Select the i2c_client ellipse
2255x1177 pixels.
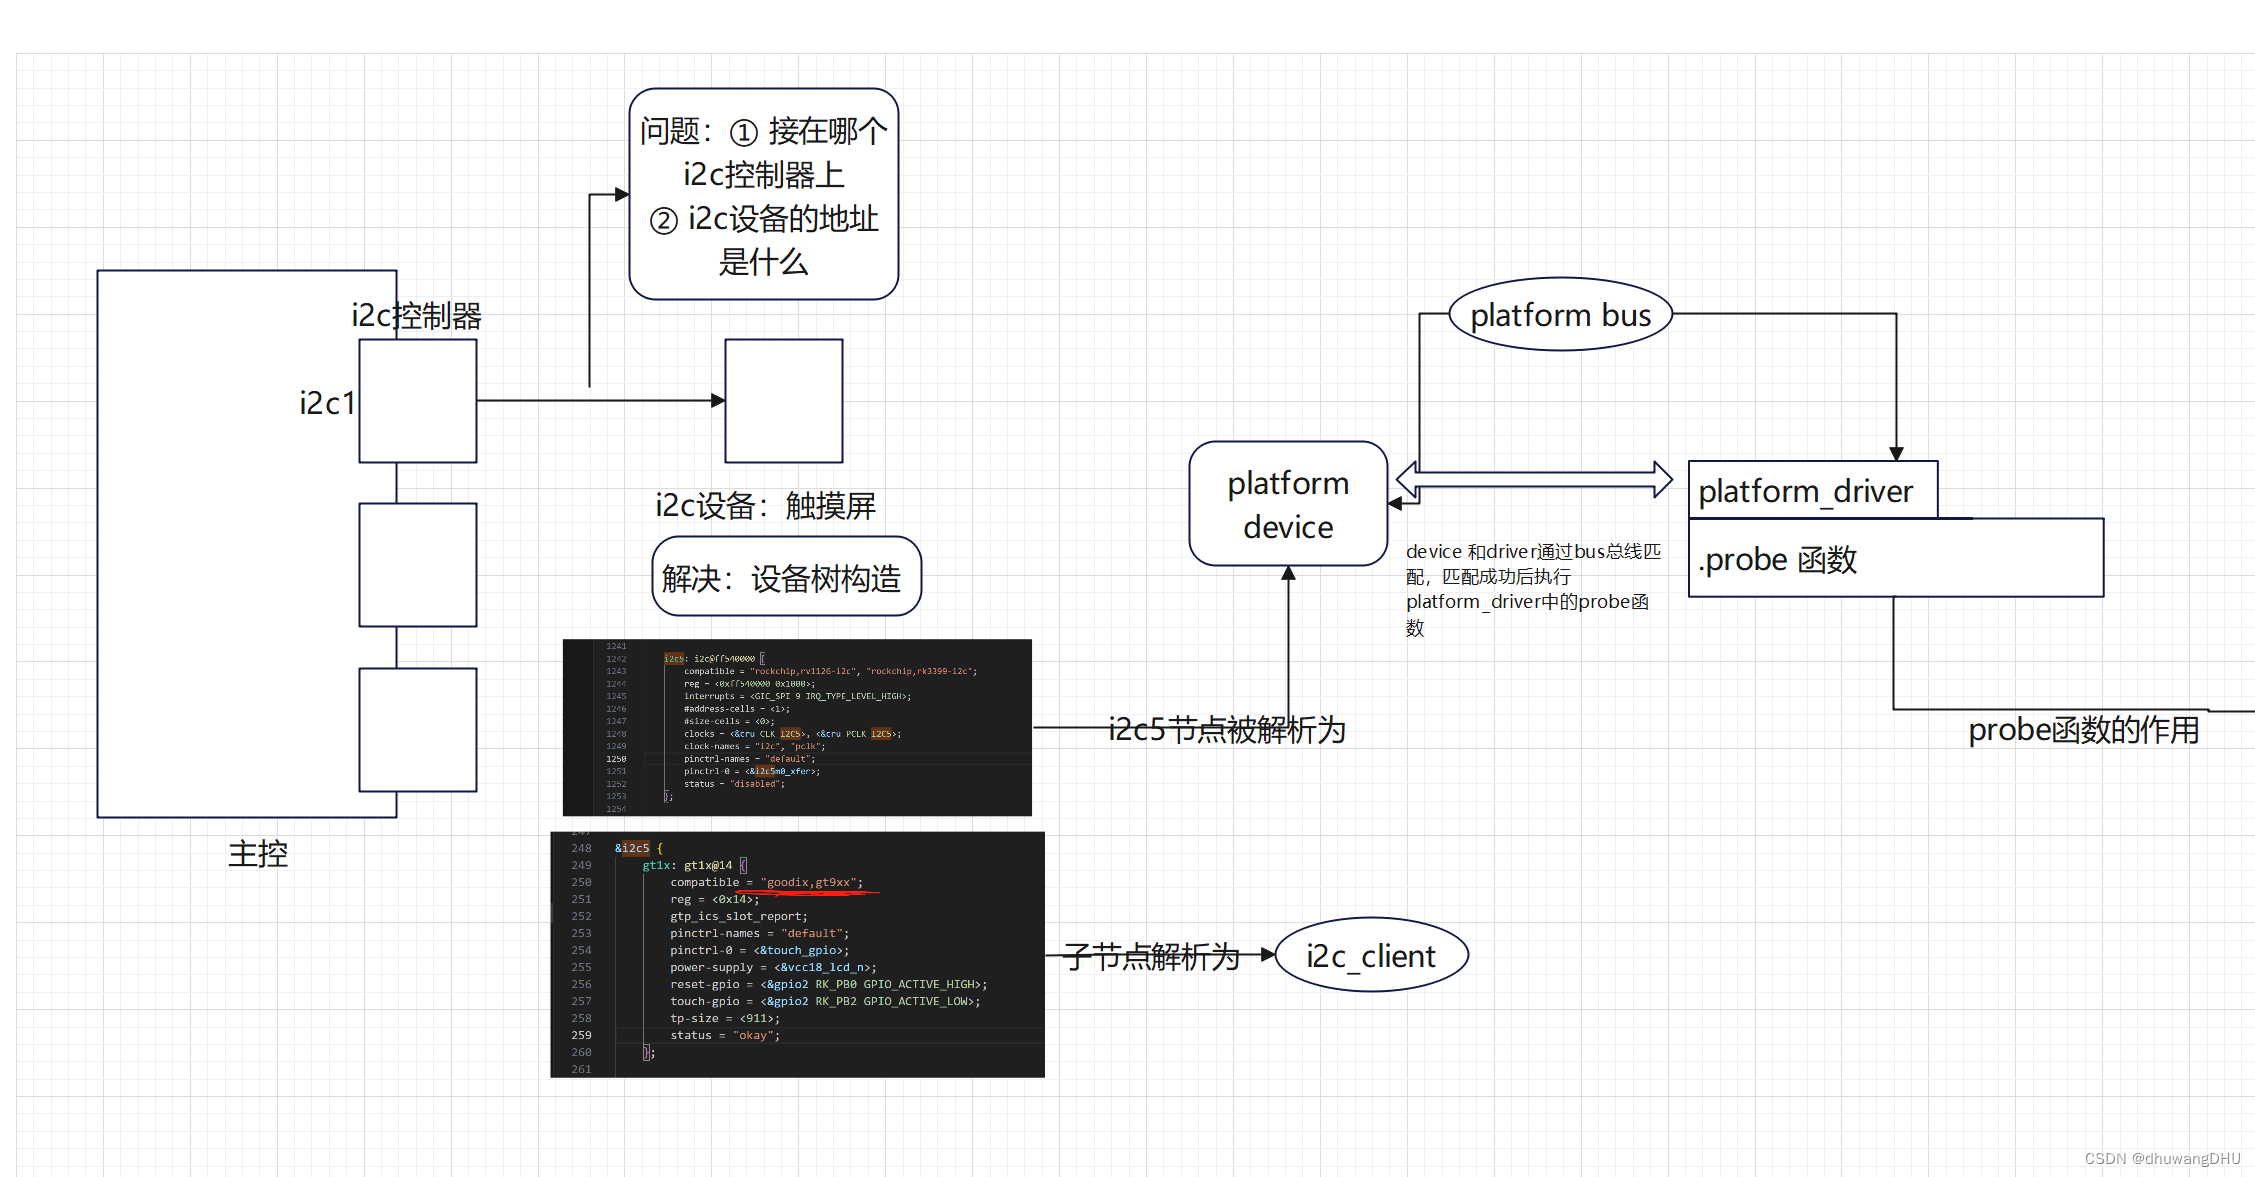(1371, 955)
